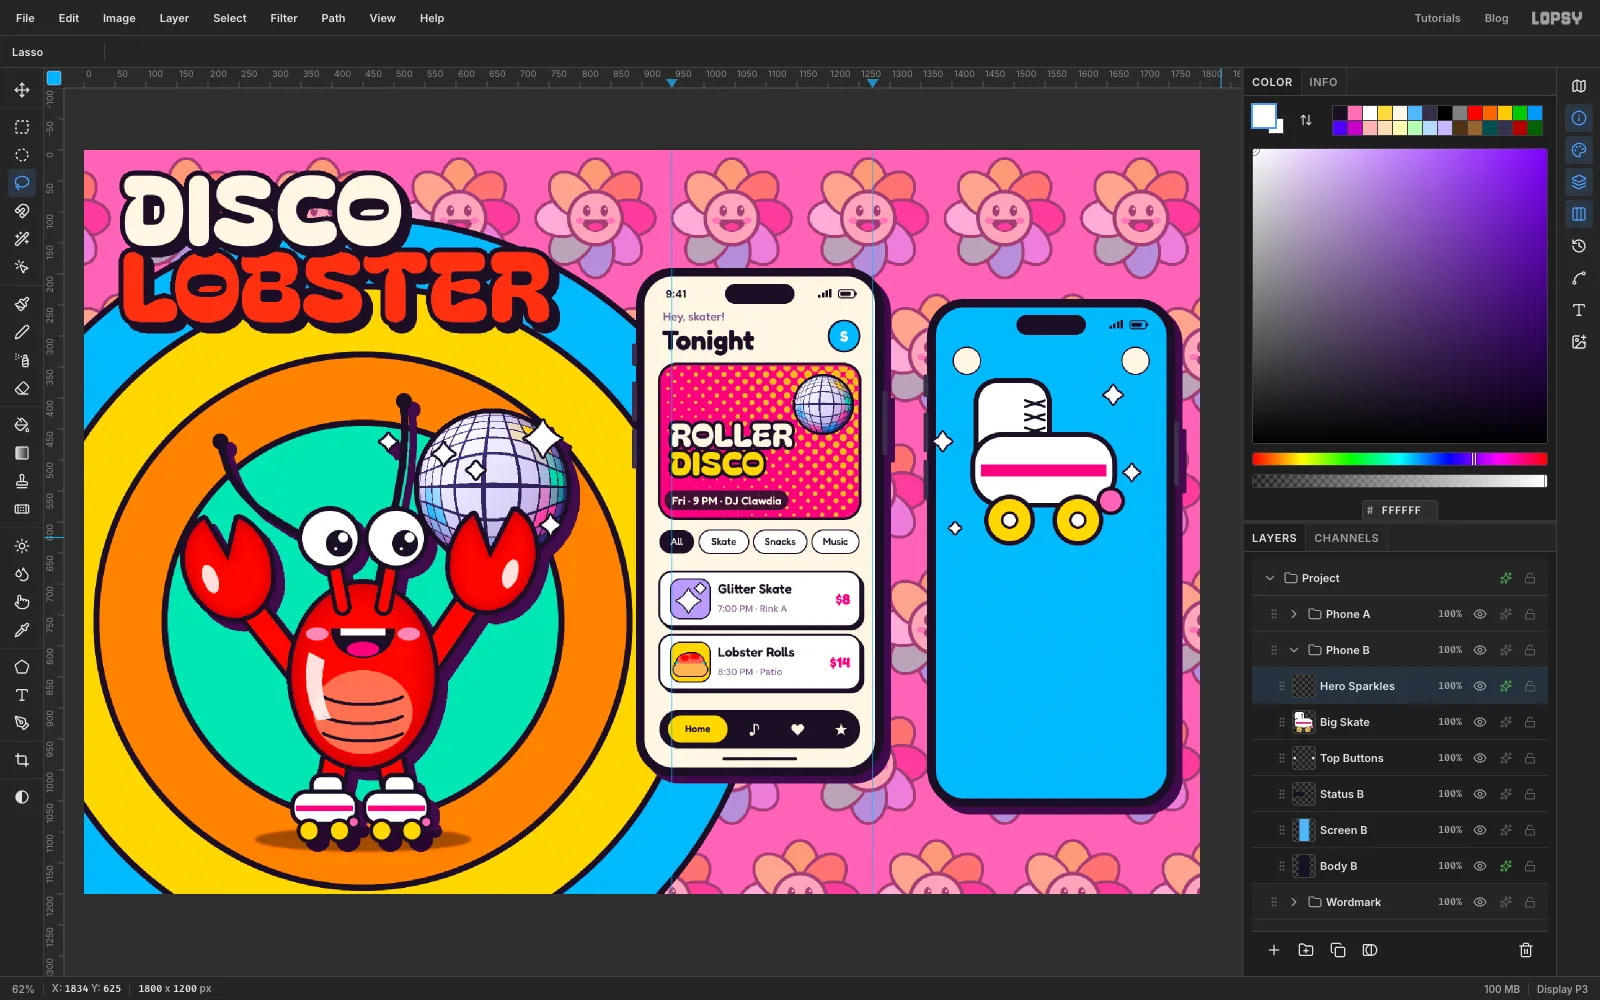Select the Move tool

tap(22, 90)
